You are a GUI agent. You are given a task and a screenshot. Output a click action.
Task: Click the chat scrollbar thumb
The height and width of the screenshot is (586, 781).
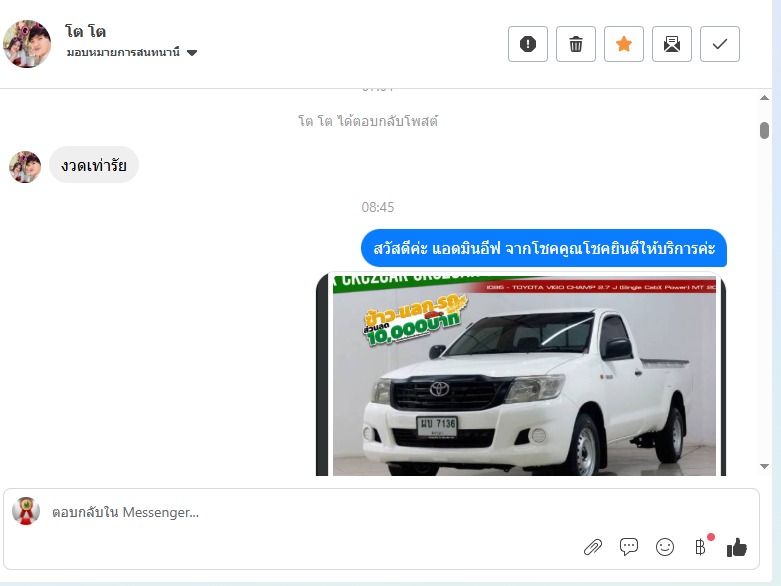(765, 130)
